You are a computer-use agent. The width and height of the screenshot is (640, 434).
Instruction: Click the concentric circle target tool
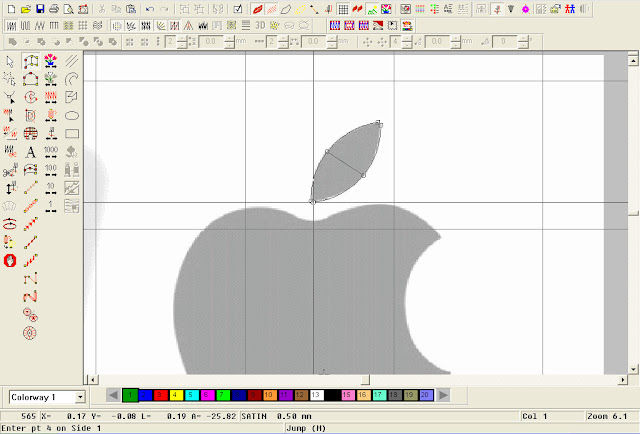[29, 333]
